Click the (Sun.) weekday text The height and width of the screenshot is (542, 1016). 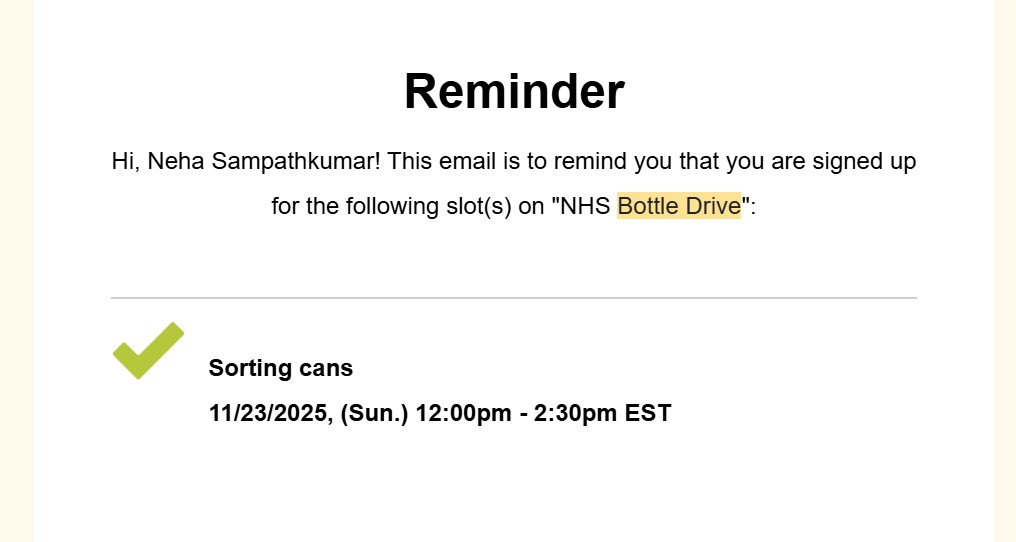tap(375, 413)
